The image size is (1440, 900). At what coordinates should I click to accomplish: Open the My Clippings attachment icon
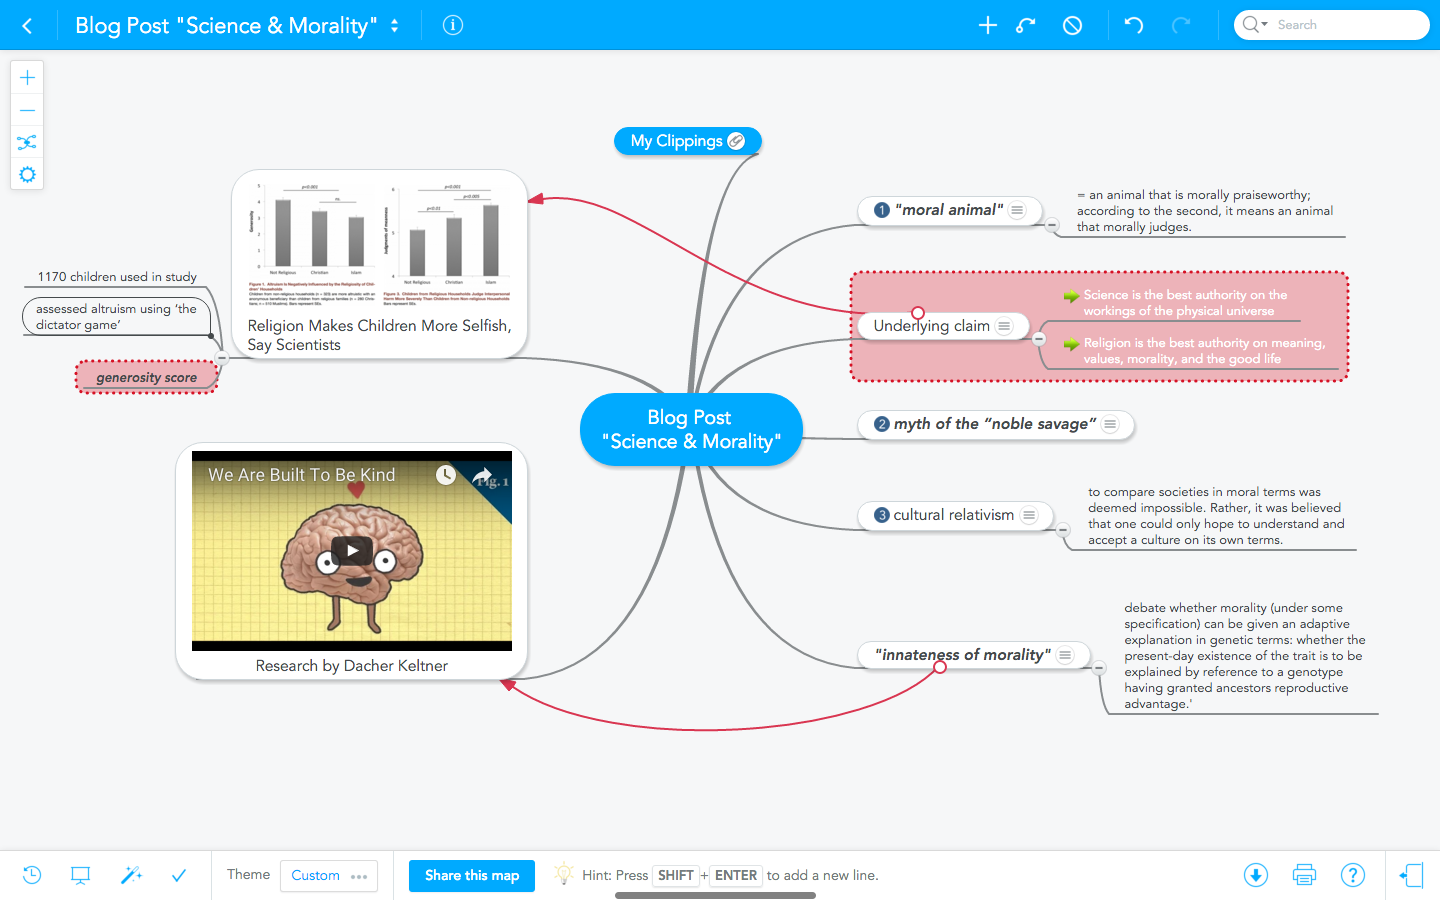(736, 141)
